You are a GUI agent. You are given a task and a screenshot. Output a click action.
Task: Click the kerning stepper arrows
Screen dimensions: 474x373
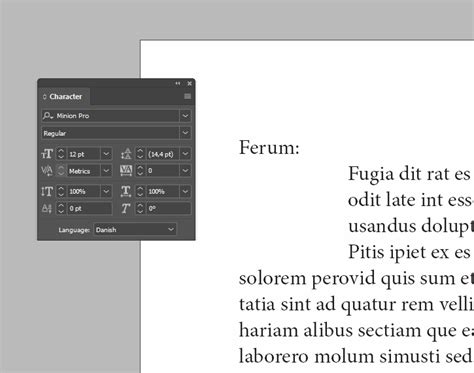(61, 171)
